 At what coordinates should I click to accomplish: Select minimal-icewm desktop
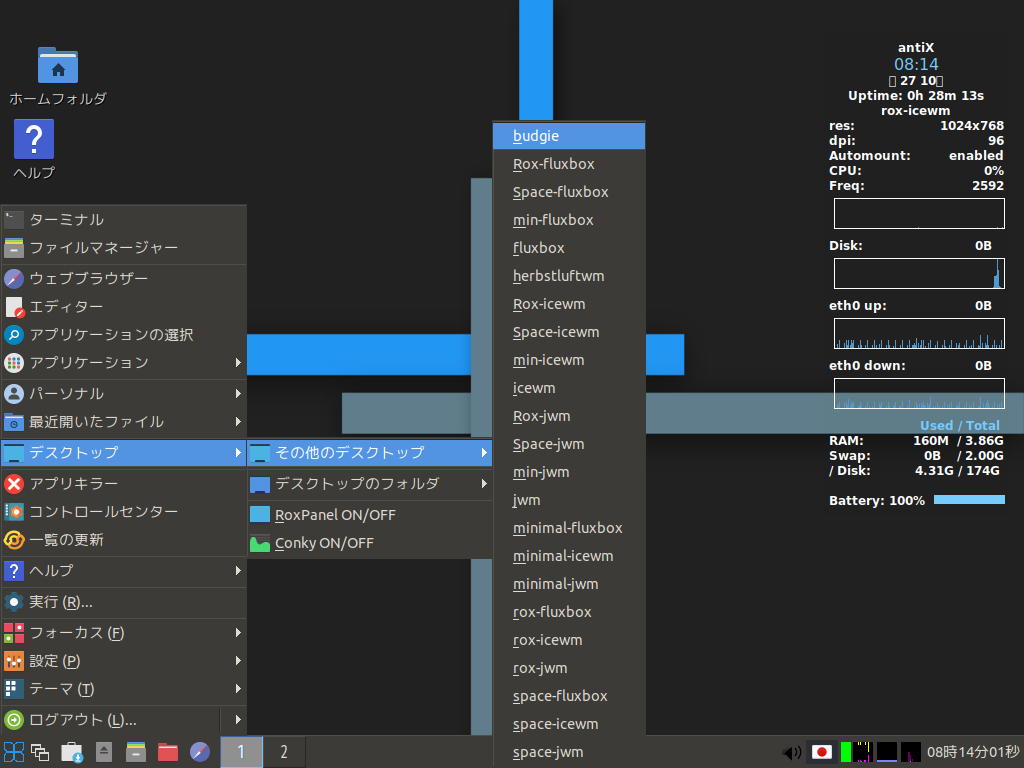tap(569, 556)
